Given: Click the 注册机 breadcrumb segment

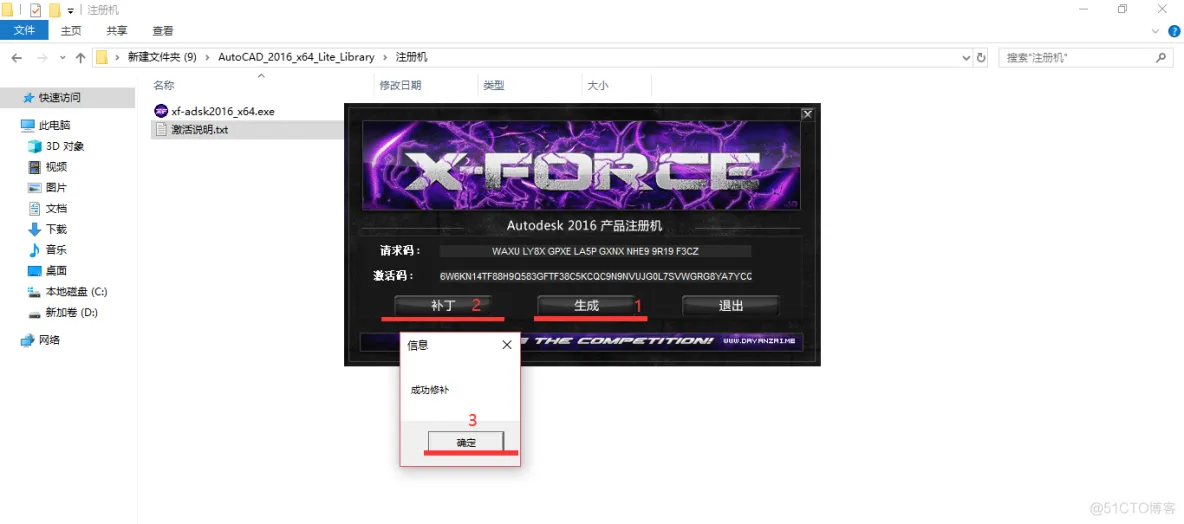Looking at the screenshot, I should [412, 57].
